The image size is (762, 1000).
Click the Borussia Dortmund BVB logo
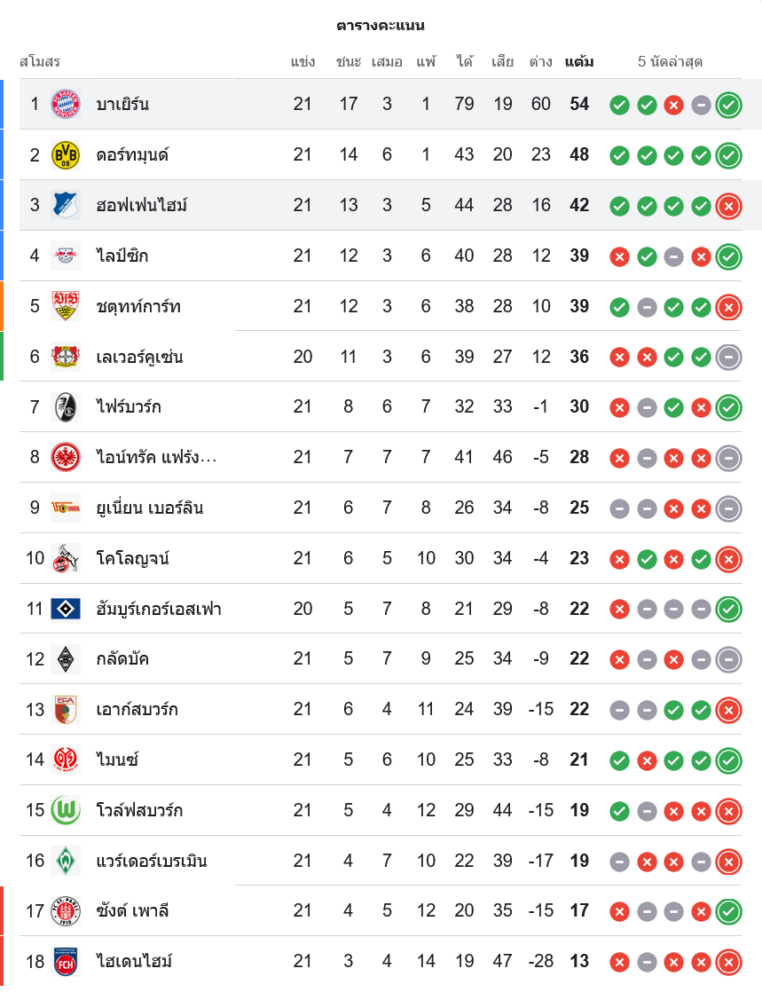65,155
